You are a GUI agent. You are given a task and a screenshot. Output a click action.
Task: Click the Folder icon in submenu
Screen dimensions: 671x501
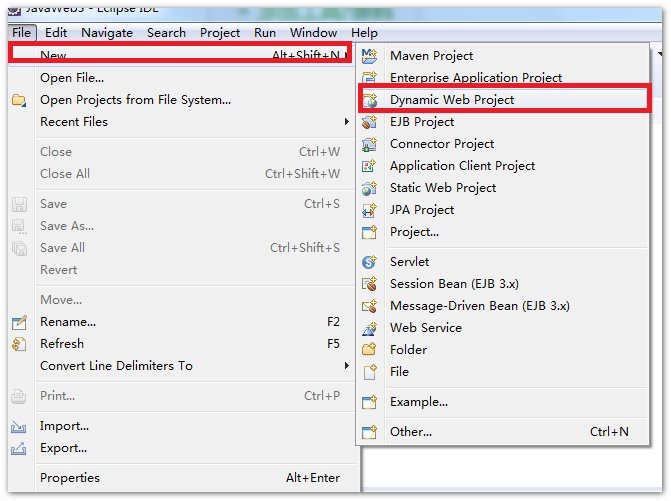tap(370, 350)
